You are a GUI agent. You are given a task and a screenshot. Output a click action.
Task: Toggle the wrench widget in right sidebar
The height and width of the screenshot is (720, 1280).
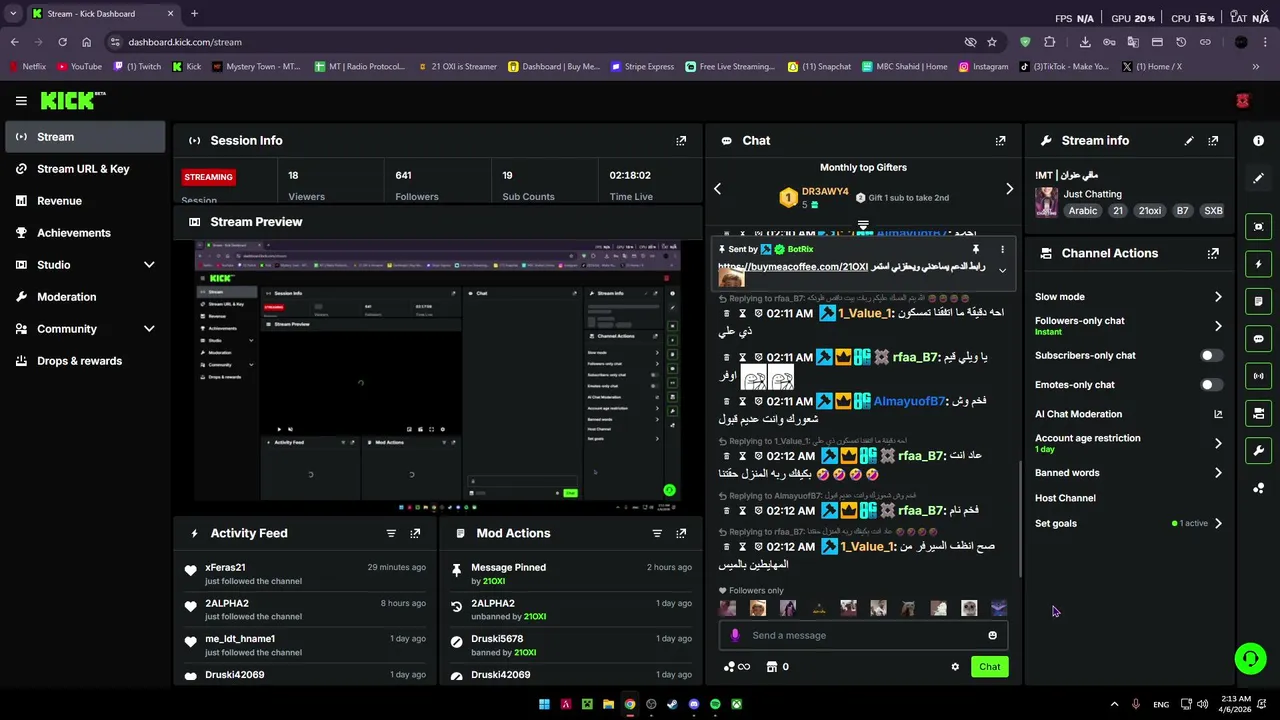click(x=1258, y=450)
